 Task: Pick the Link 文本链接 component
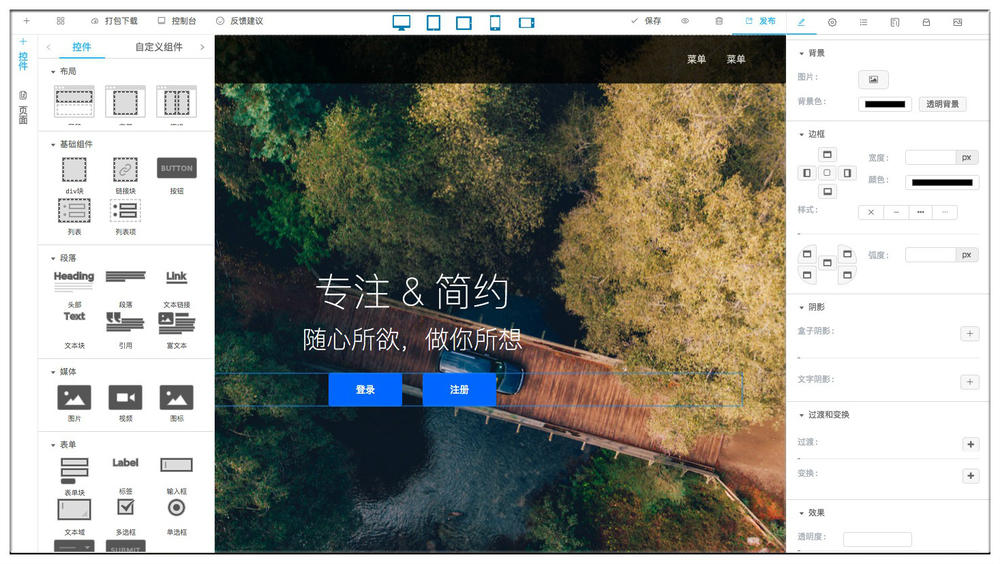point(177,277)
